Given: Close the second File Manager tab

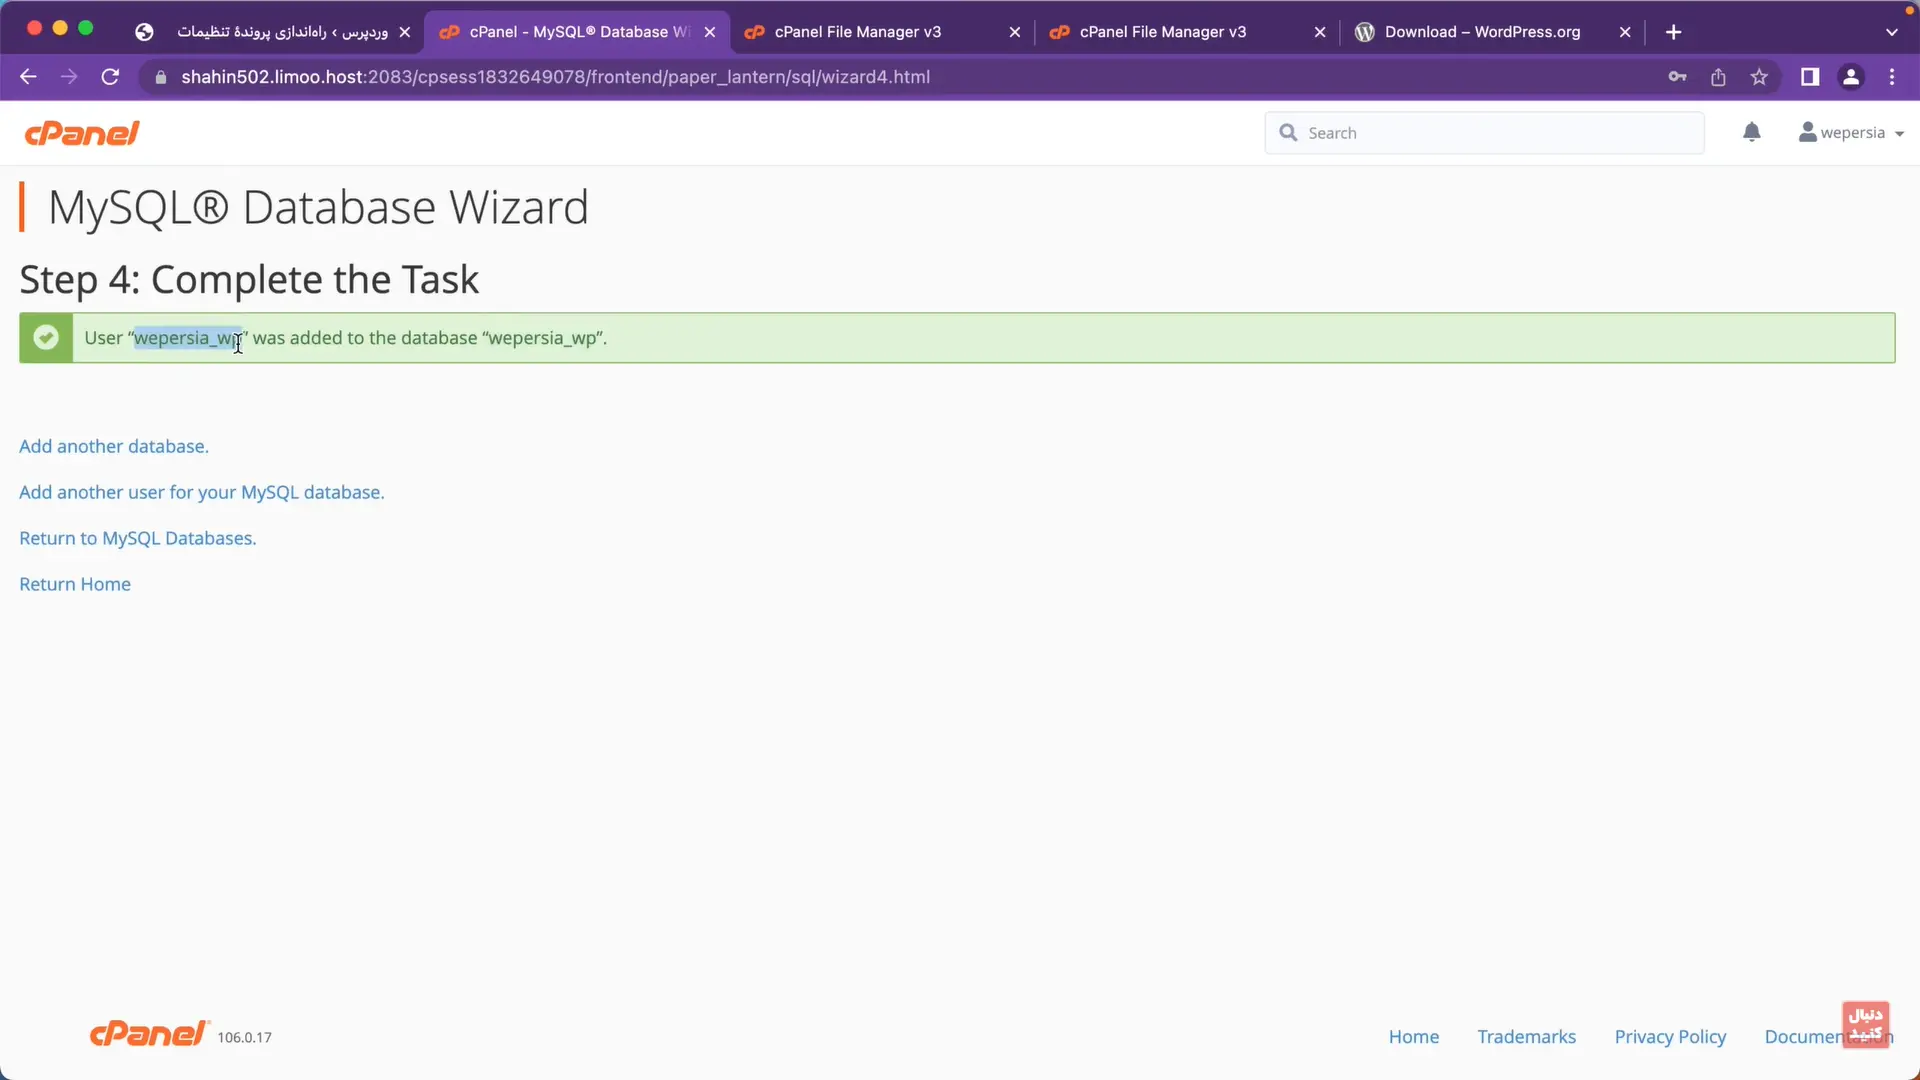Looking at the screenshot, I should point(1320,32).
